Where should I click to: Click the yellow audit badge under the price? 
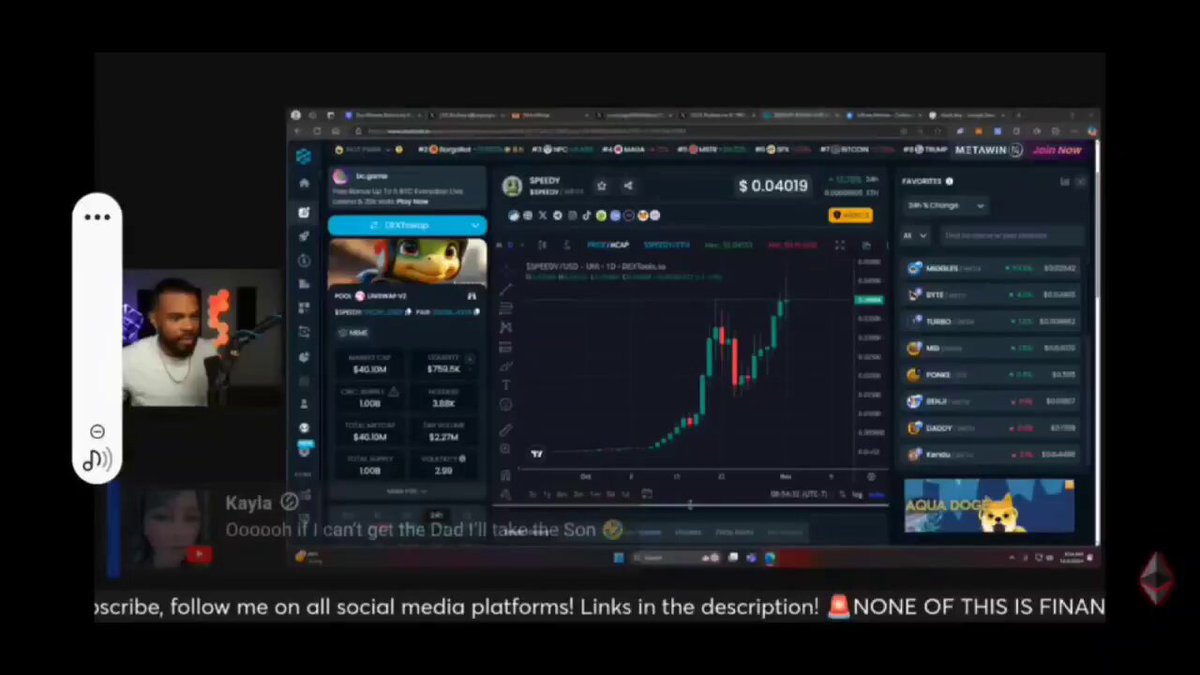tap(850, 215)
